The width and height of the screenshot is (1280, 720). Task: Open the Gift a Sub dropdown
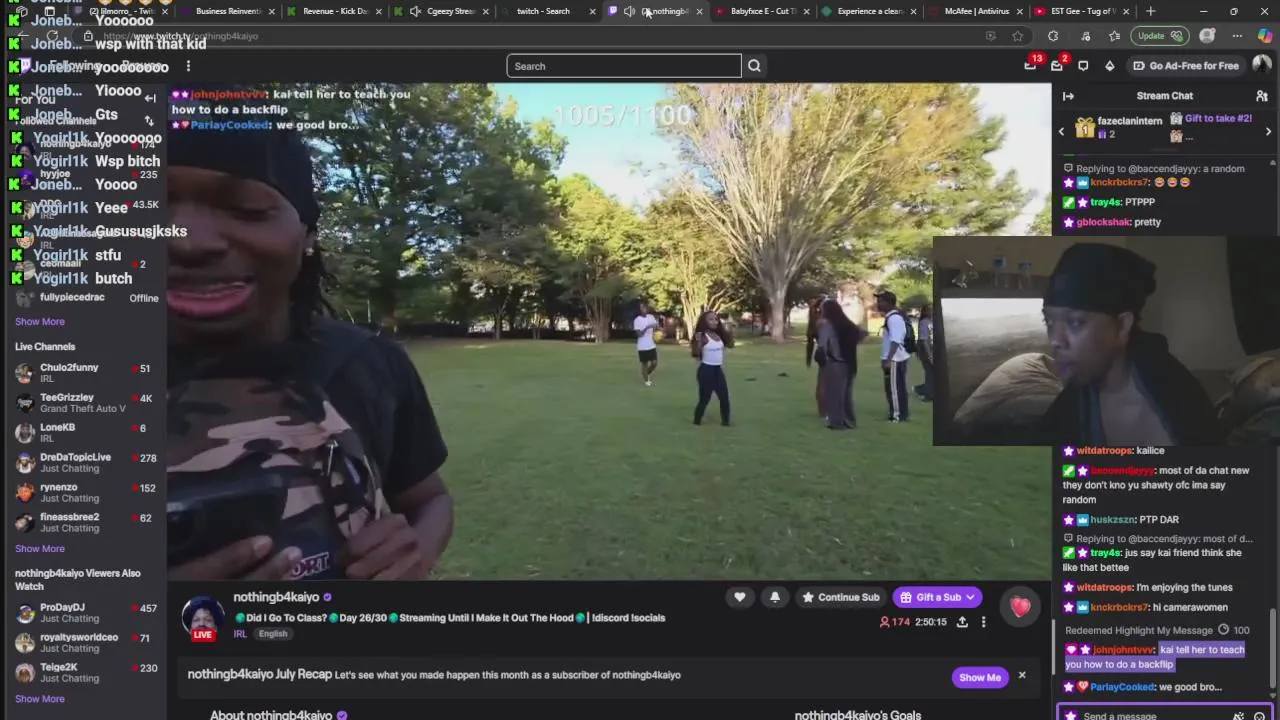(x=937, y=597)
